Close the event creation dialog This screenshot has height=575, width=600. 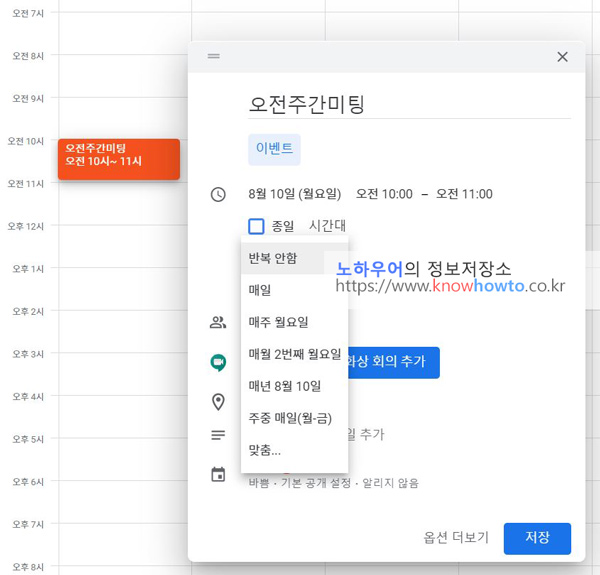click(562, 57)
